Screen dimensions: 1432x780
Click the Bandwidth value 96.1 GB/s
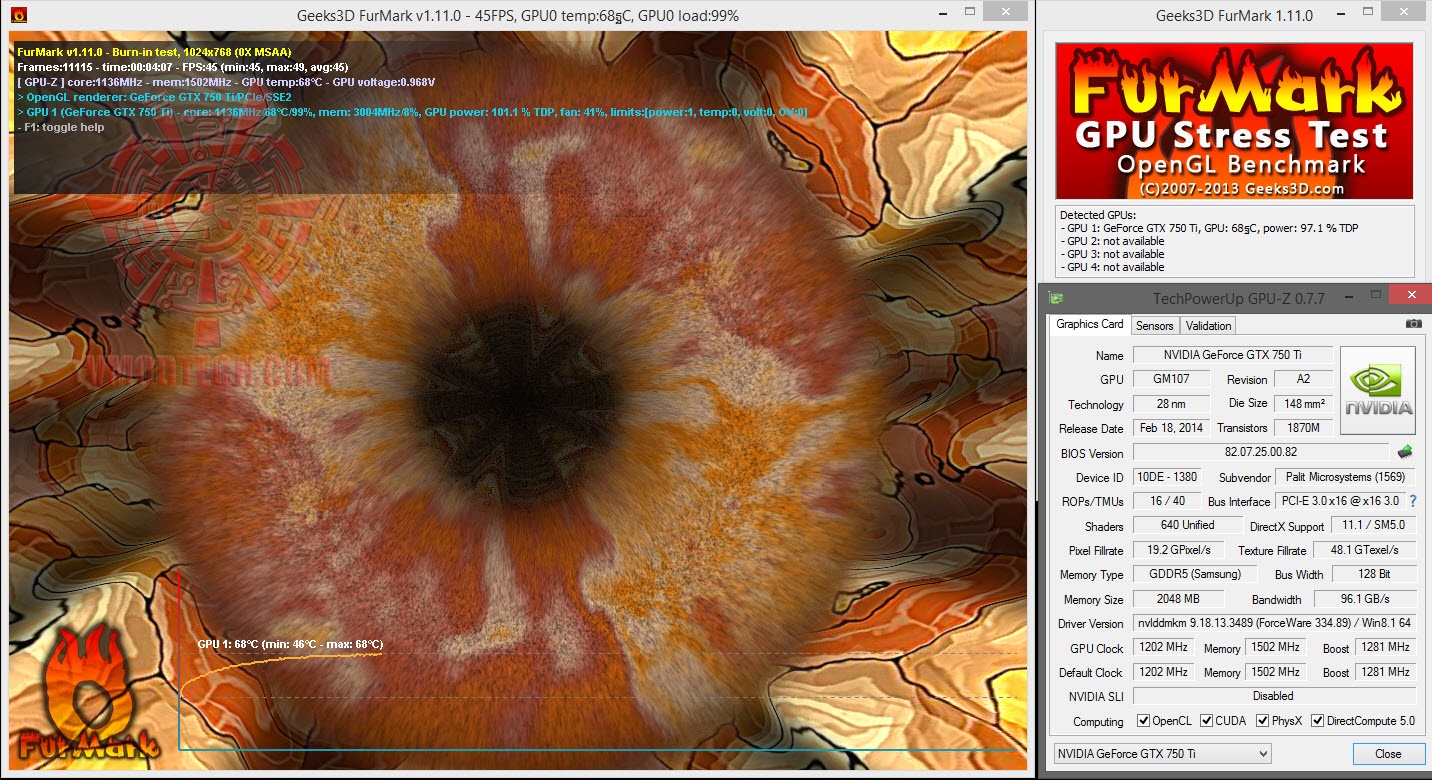[1364, 599]
